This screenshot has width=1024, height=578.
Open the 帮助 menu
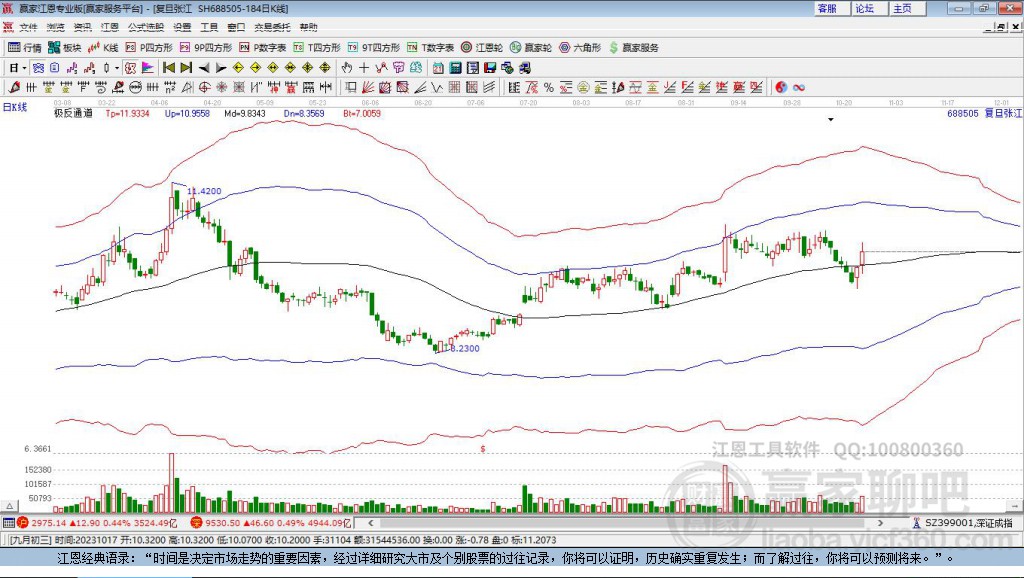tap(308, 27)
